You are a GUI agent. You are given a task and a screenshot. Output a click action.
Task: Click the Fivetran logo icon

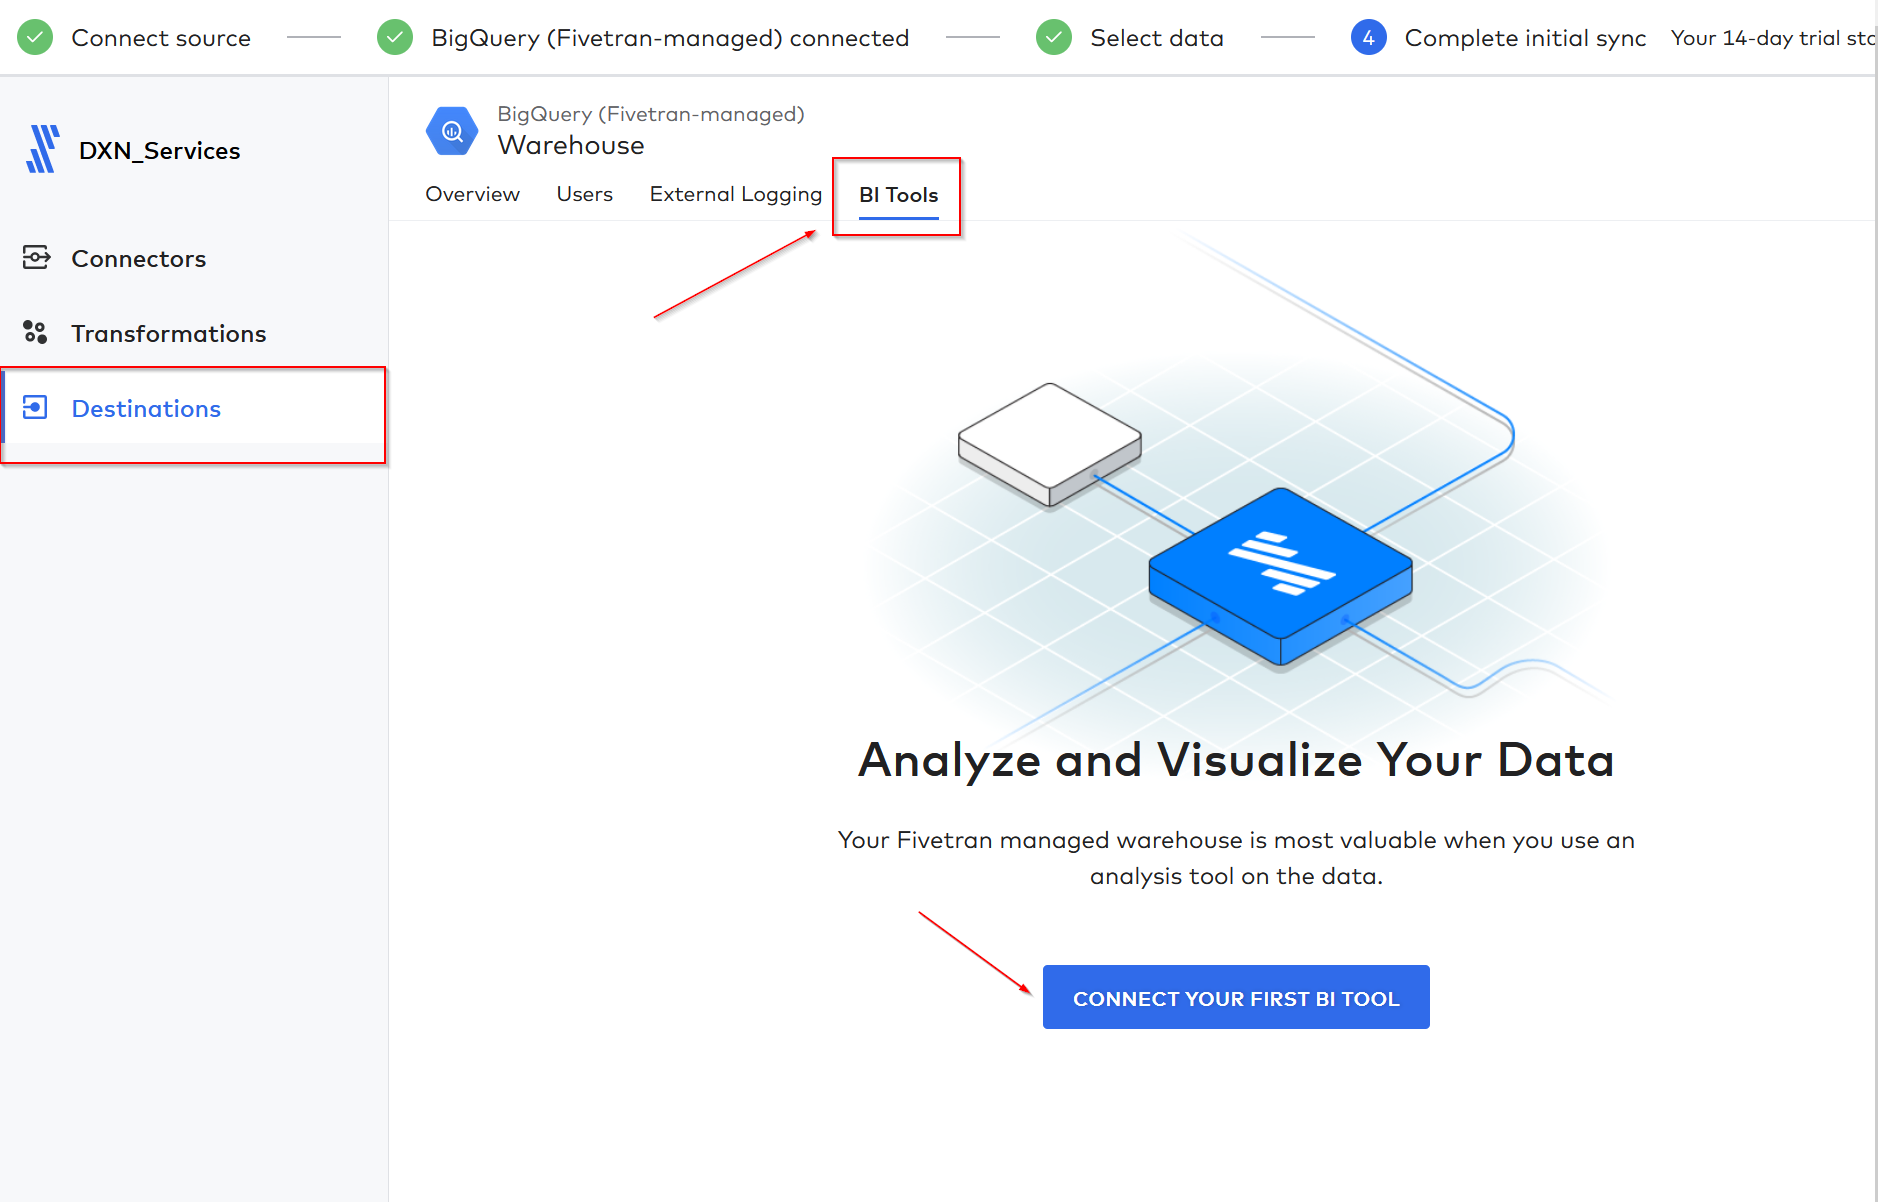40,148
